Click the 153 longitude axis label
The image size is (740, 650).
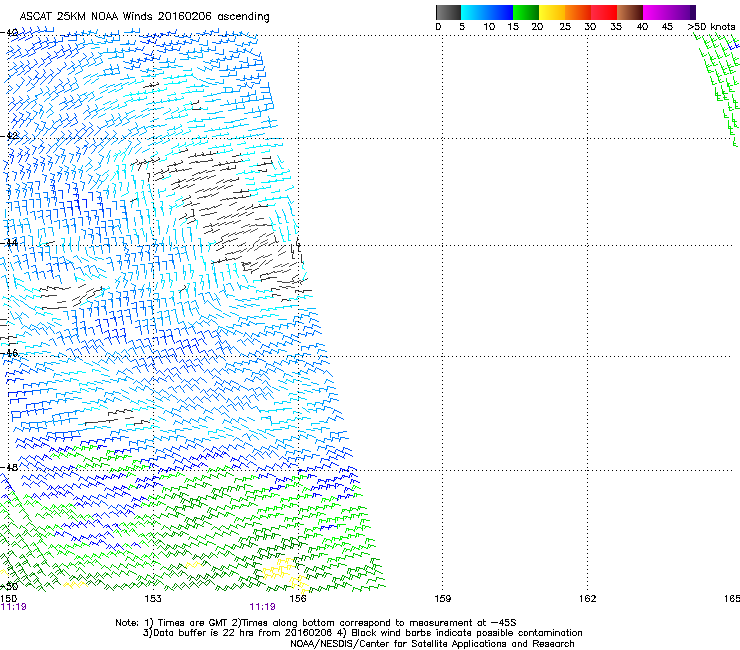coord(153,599)
